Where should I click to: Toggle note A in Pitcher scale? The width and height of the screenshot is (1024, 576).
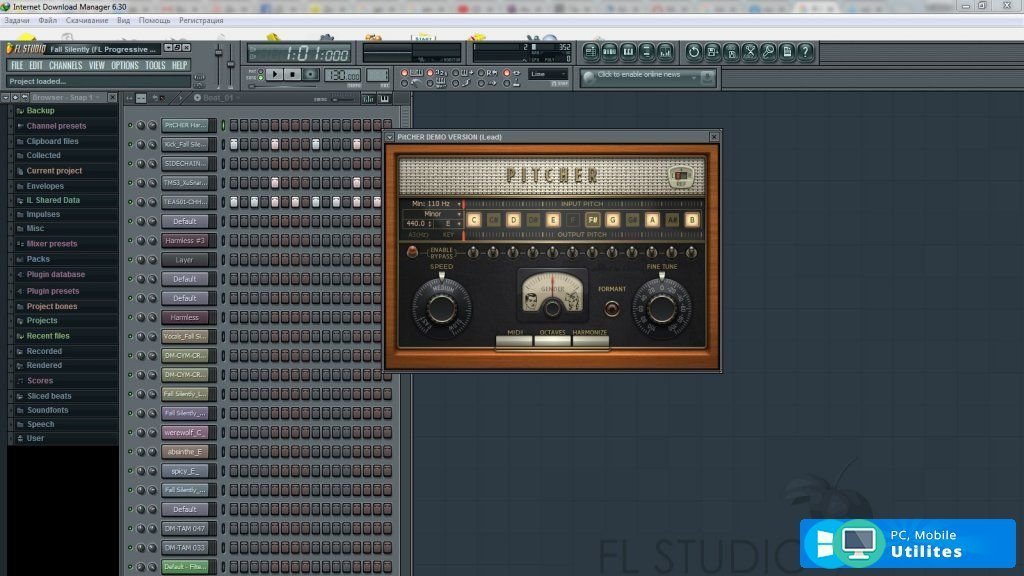pyautogui.click(x=652, y=220)
